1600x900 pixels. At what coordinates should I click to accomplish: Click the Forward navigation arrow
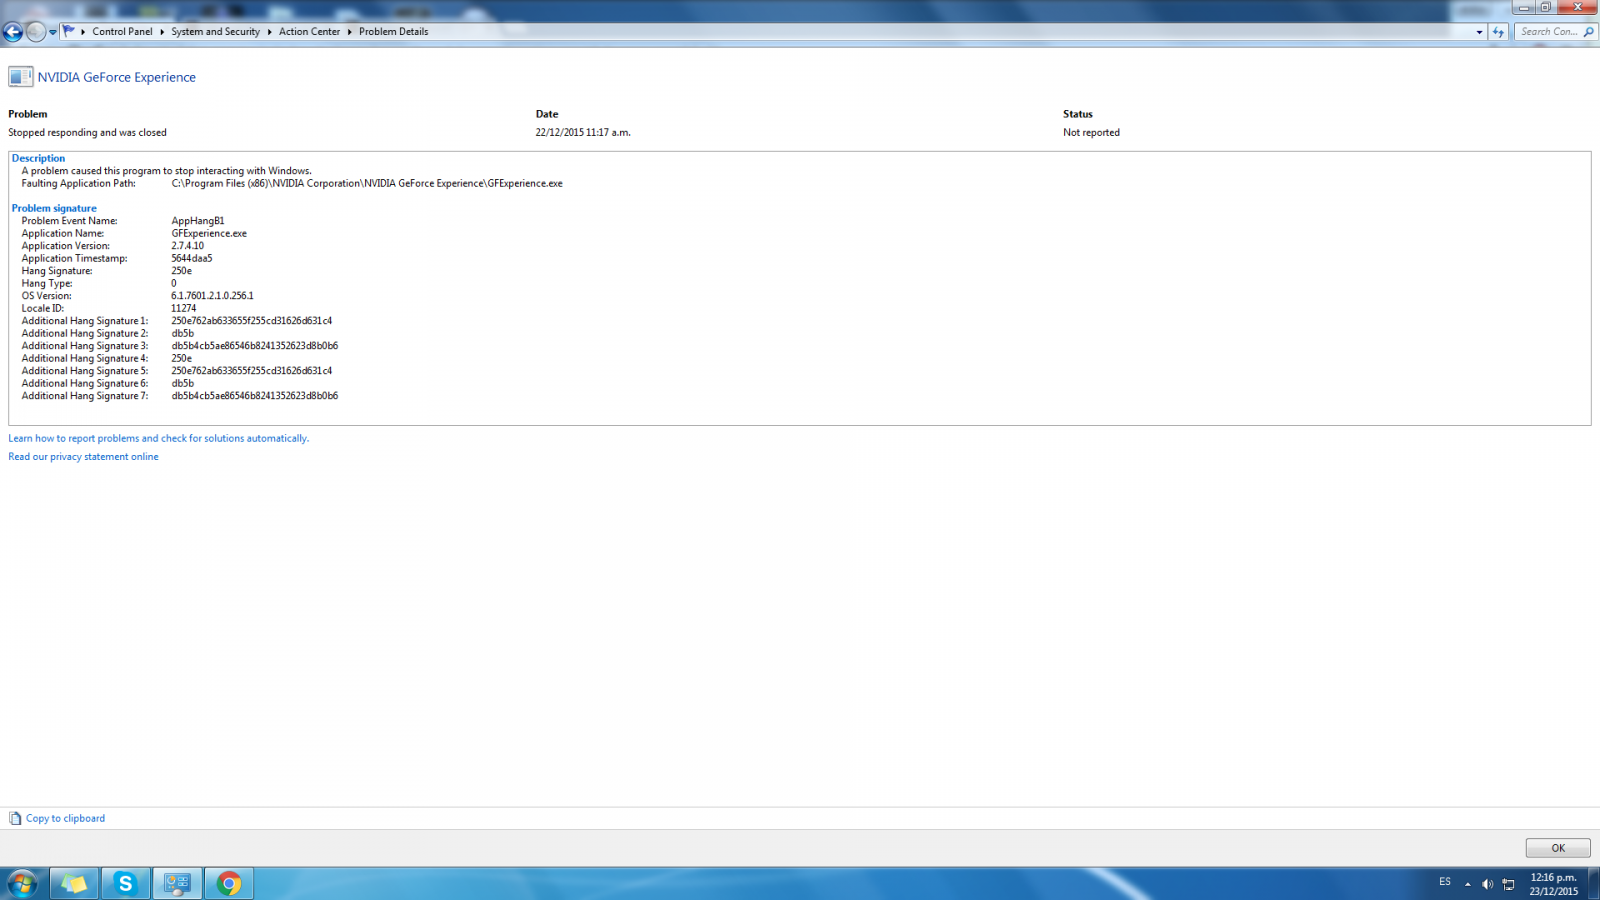[35, 32]
